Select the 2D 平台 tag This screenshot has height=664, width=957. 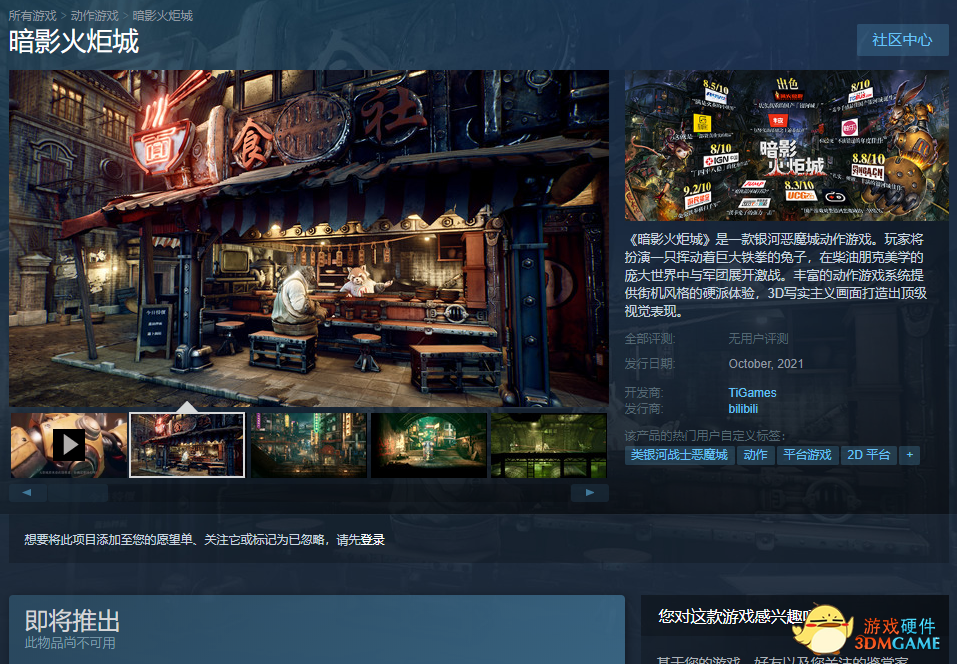pos(869,455)
